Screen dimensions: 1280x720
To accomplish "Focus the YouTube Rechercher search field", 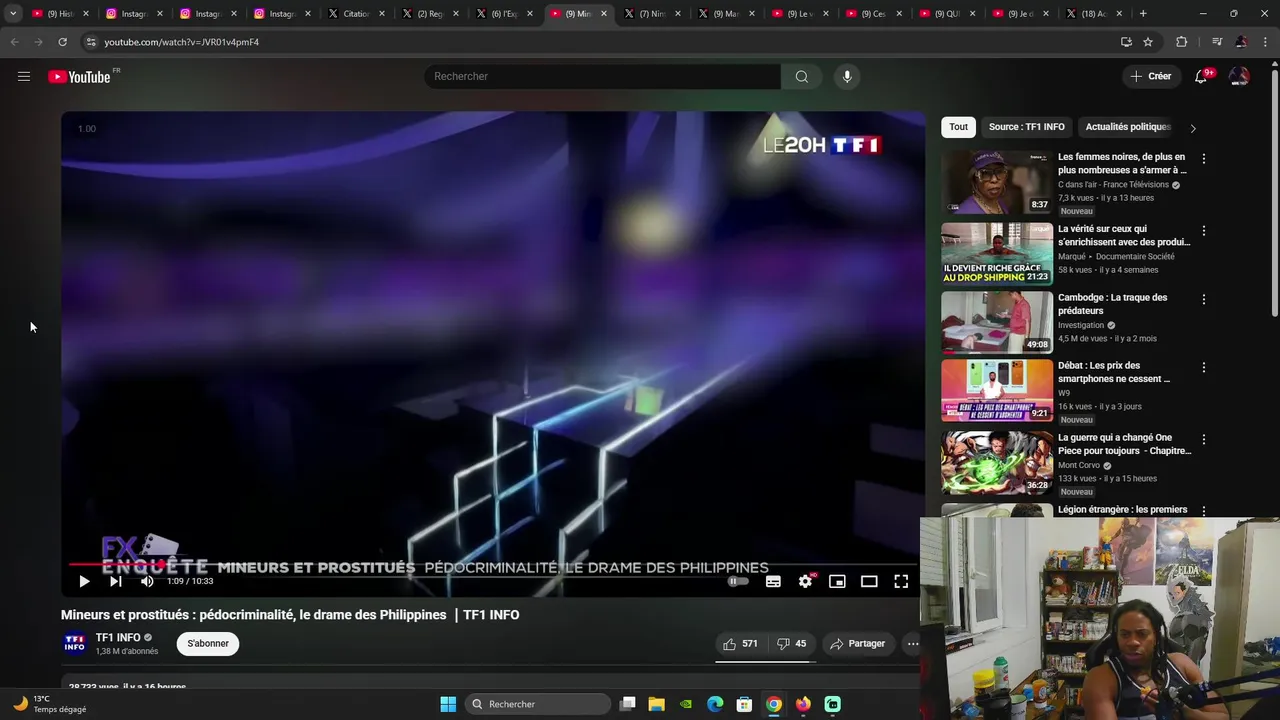I will click(x=602, y=76).
